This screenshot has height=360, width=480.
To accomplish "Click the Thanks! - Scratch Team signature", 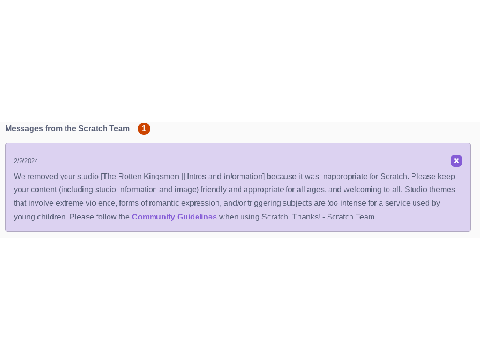I will pyautogui.click(x=333, y=217).
